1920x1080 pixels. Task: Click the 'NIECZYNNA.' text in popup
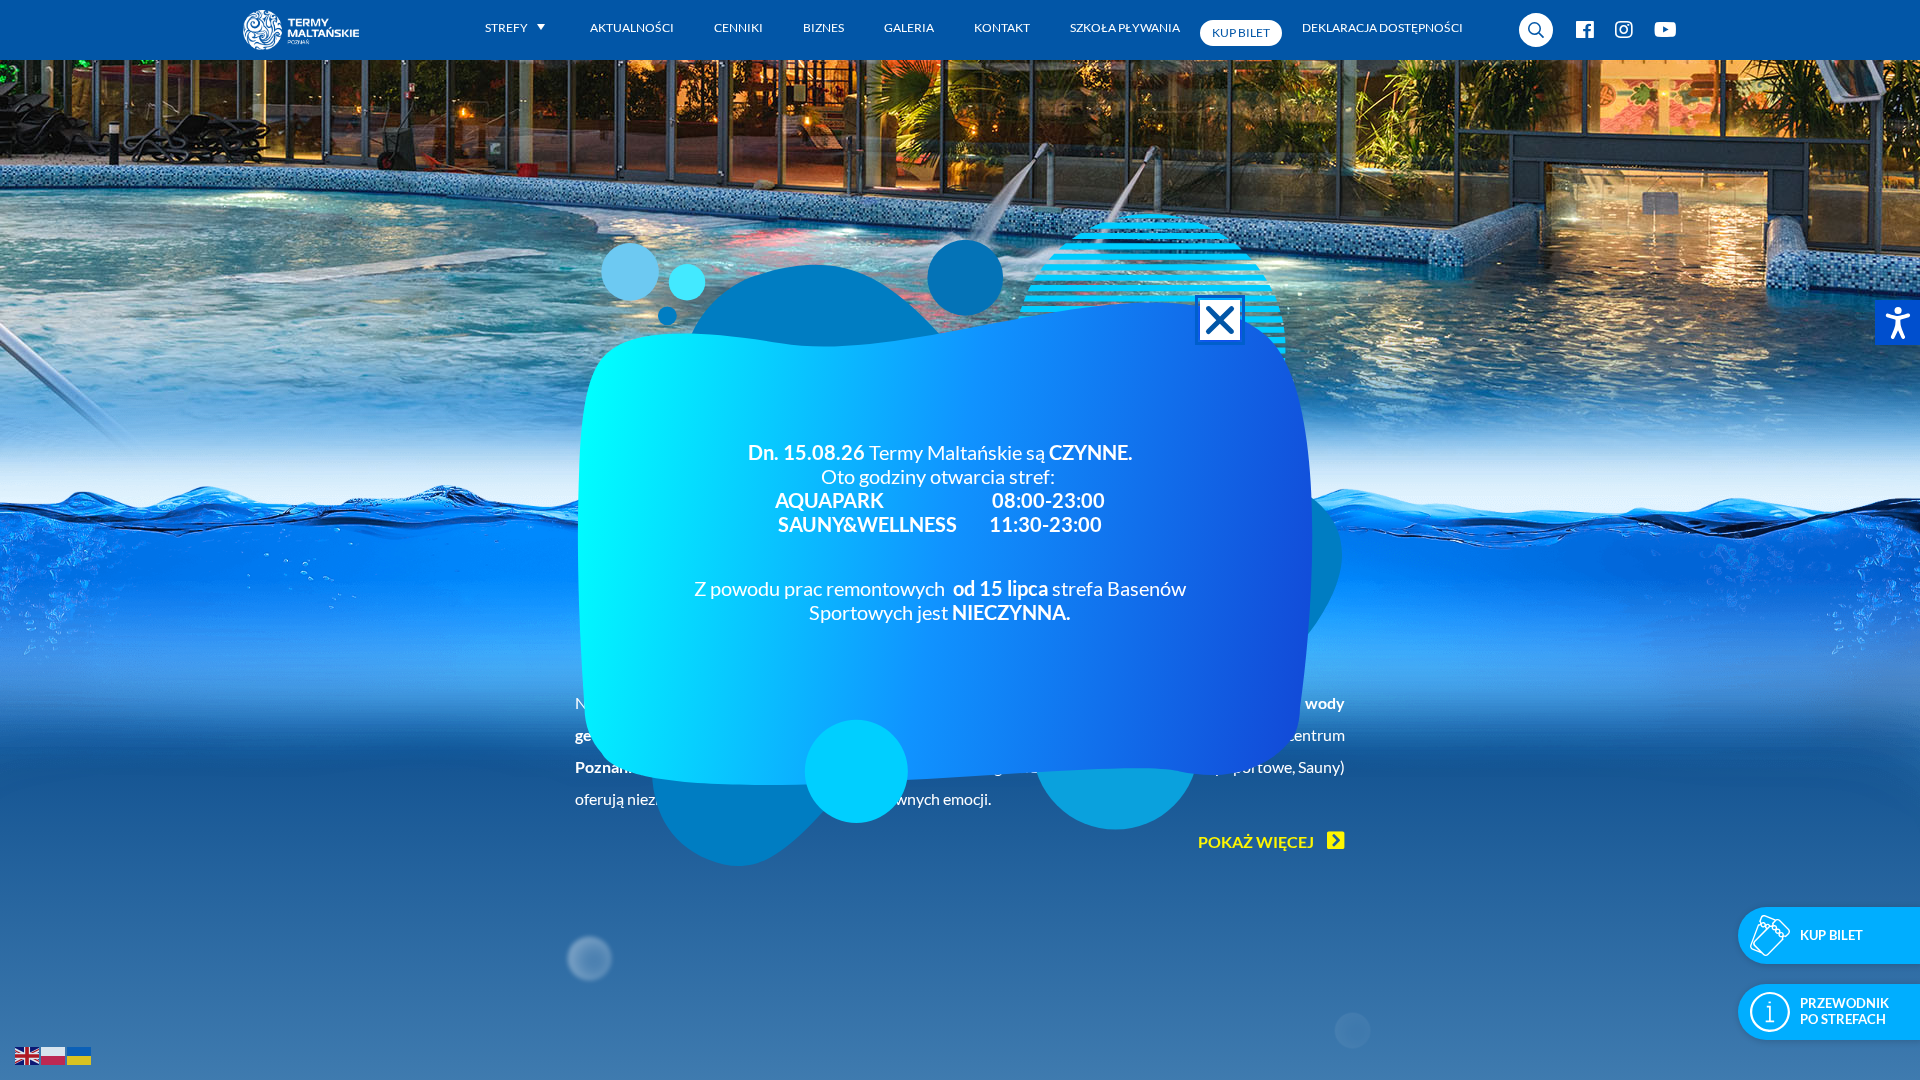[x=1011, y=612]
